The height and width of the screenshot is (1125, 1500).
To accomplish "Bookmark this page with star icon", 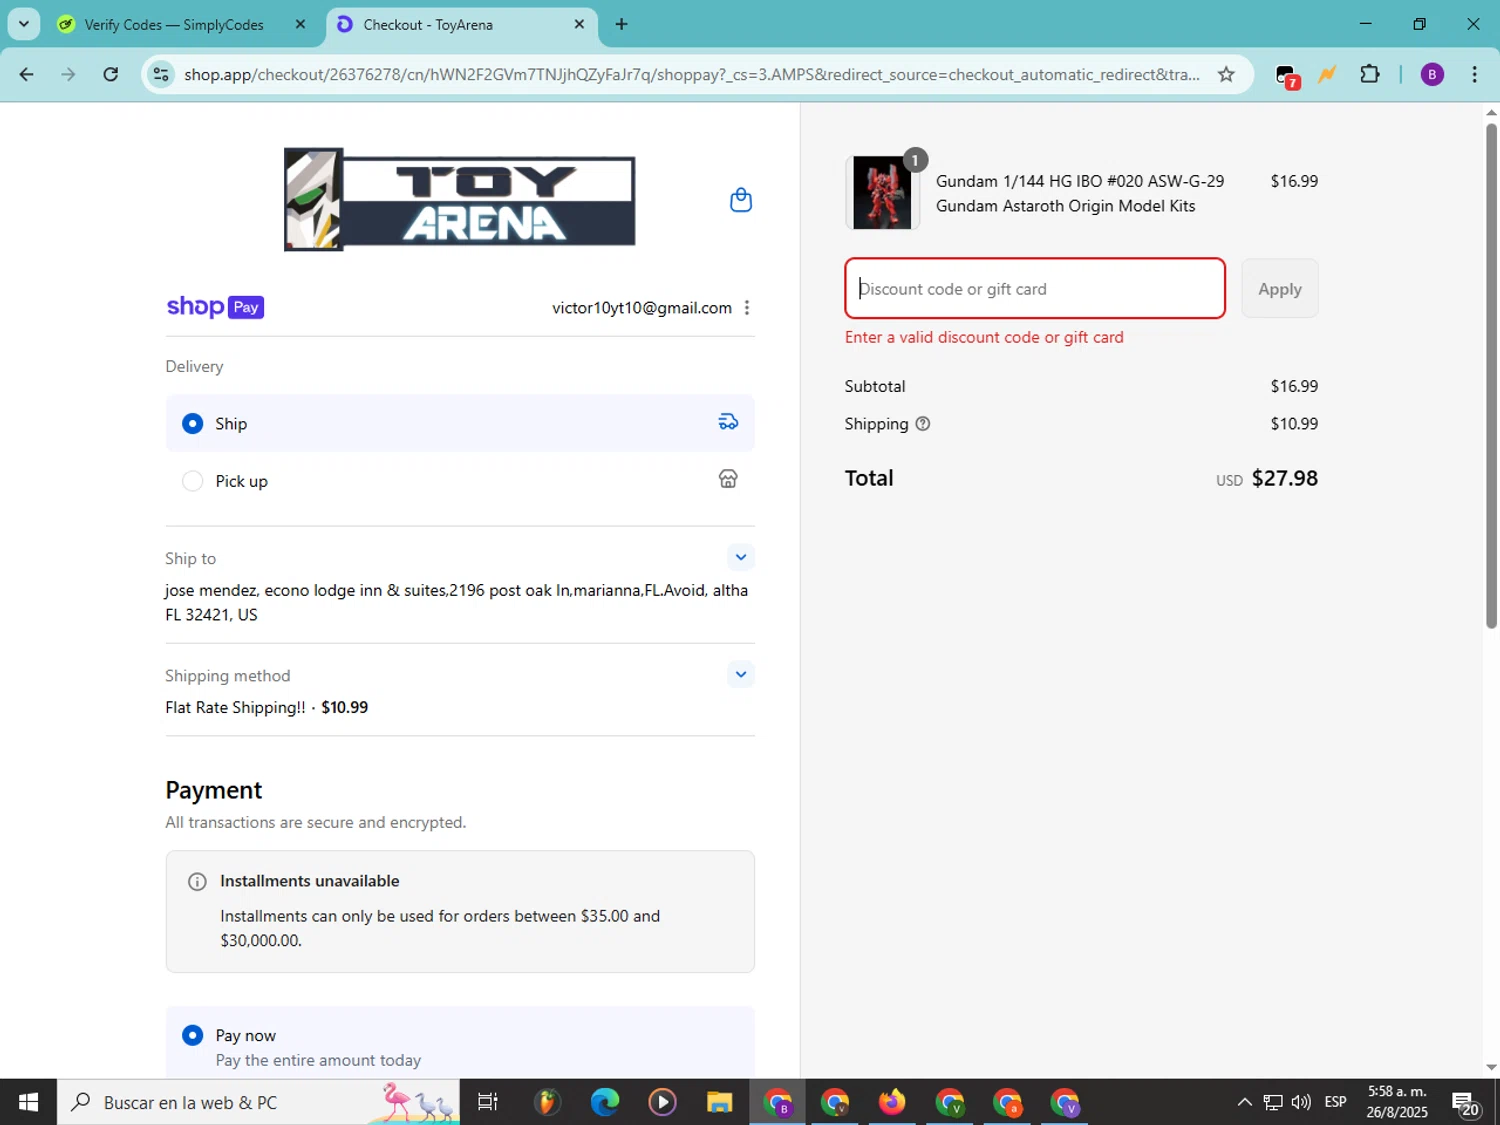I will point(1226,74).
